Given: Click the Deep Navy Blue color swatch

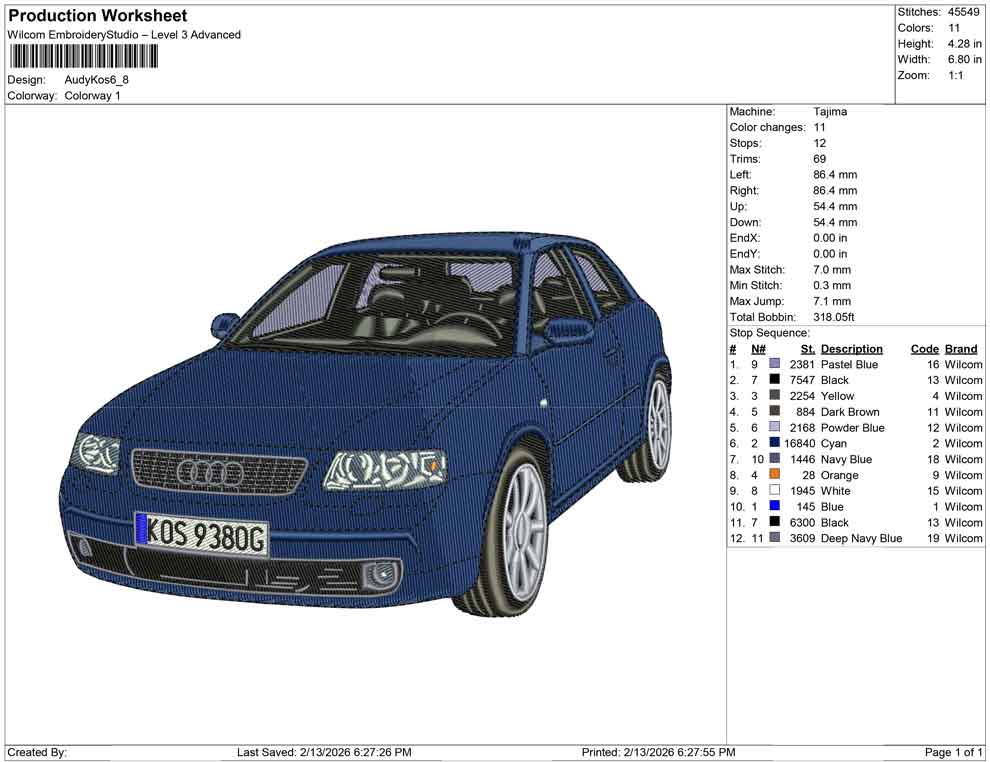Looking at the screenshot, I should coord(774,537).
